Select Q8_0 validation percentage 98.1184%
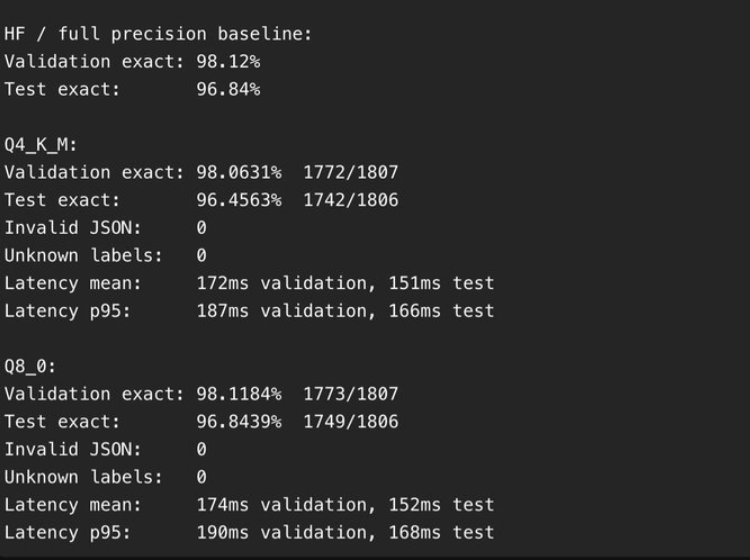Screen dimensions: 750x560 (x=239, y=394)
